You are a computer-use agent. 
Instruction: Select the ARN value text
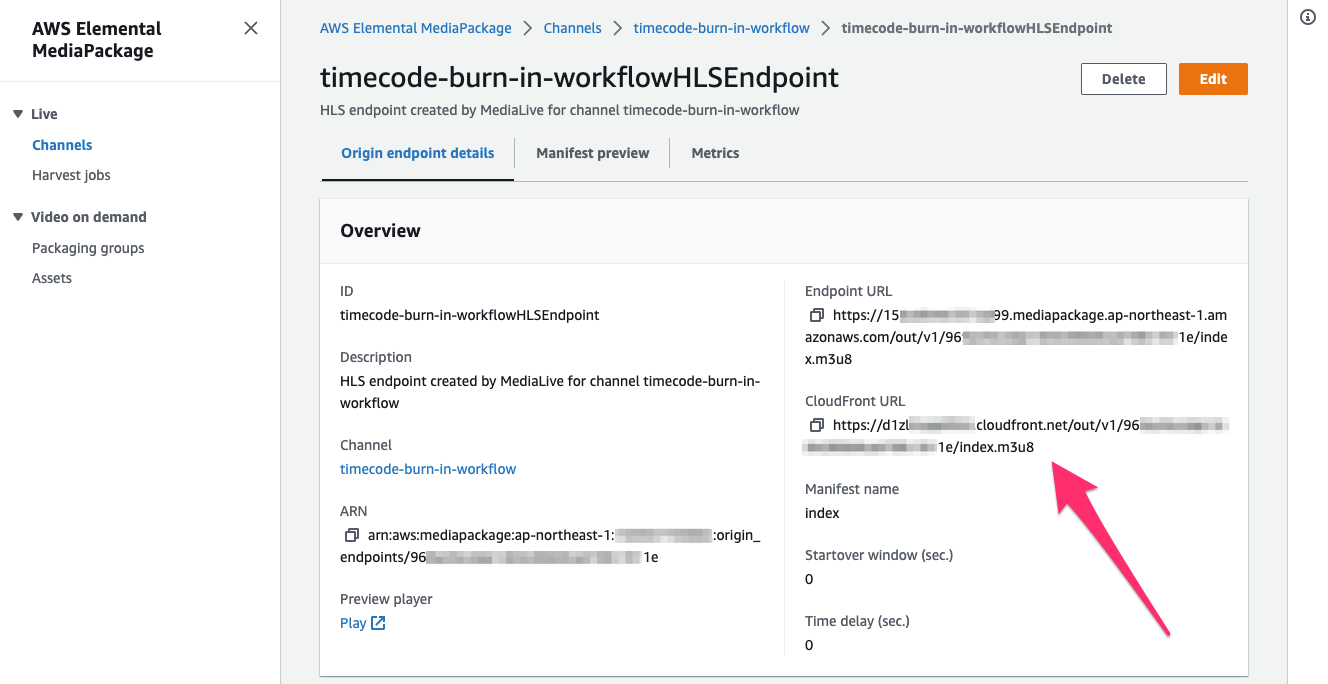pyautogui.click(x=550, y=546)
